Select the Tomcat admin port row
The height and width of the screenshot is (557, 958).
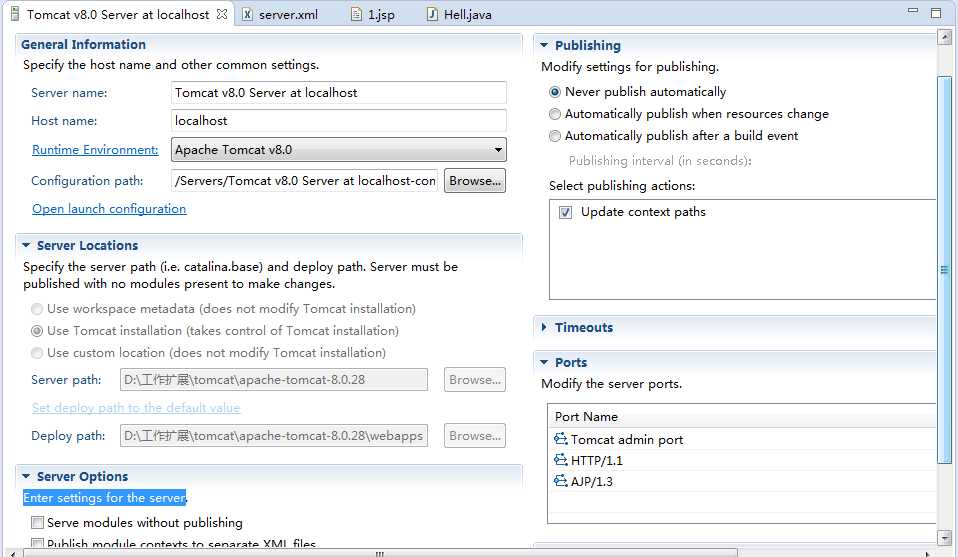pos(742,439)
